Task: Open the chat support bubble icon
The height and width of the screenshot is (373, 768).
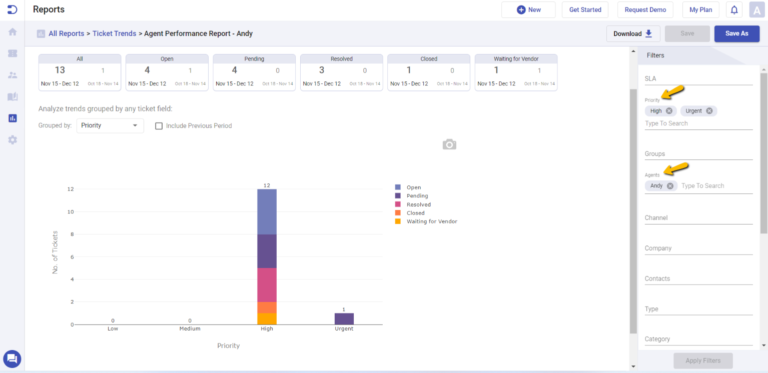Action: 12,359
